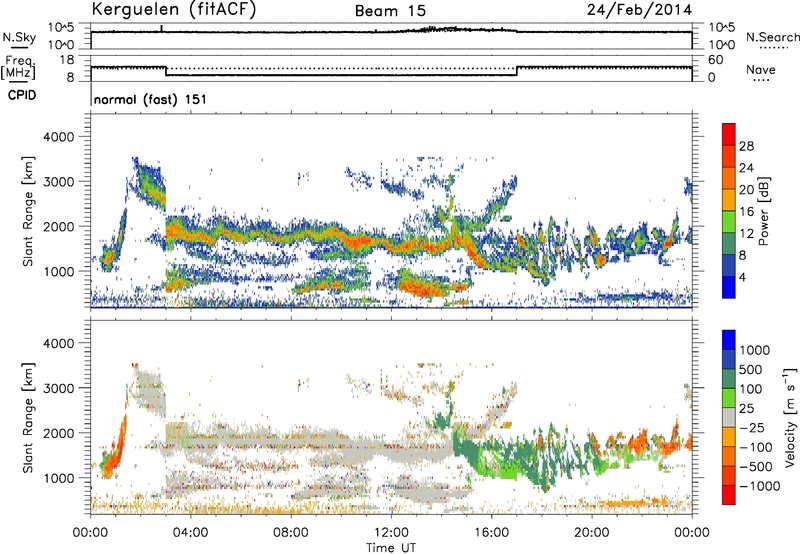Pick the teal 8–12 dB Power colorbar swatch
Screen dimensions: 800x554
[729, 243]
